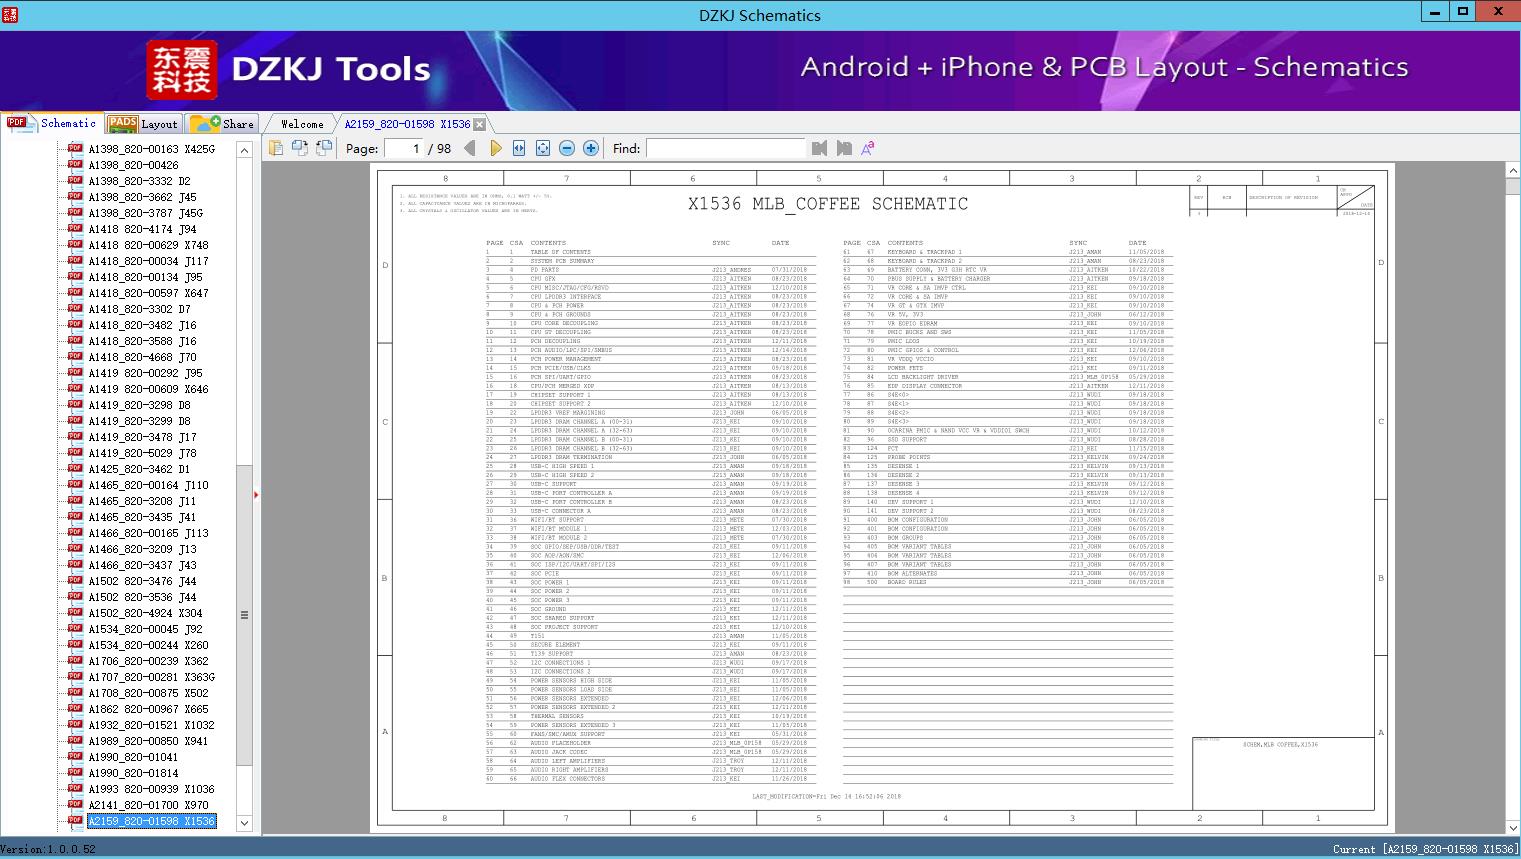Open A1418_820-00134 J95 schematic
The height and width of the screenshot is (859, 1521).
145,277
